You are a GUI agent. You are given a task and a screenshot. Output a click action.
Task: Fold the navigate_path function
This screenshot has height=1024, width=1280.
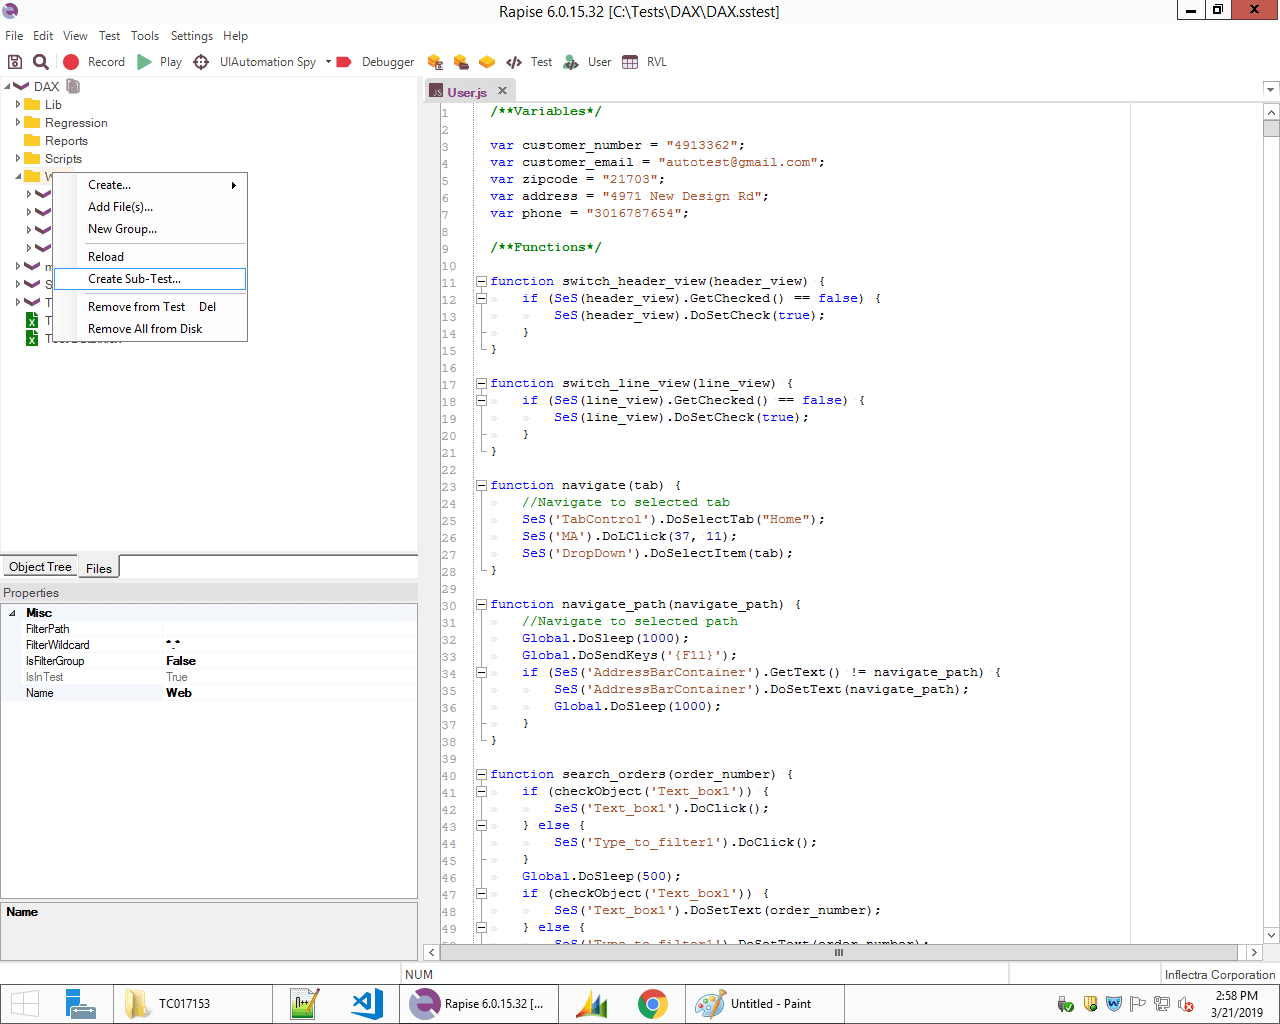coord(481,605)
